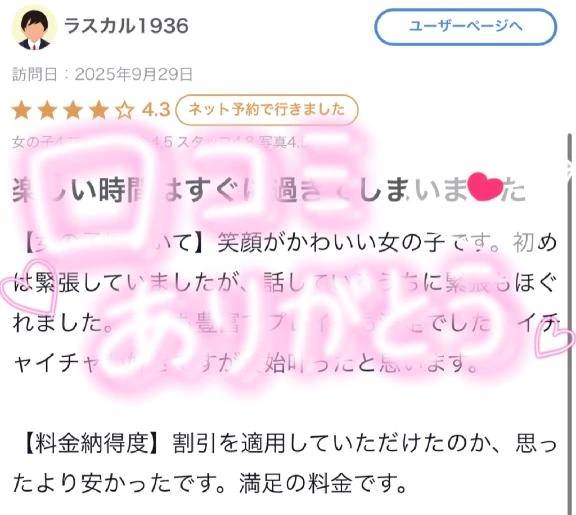The image size is (576, 515).
Task: Click the 訪問日 2025年9月29日 date text
Action: click(x=102, y=74)
